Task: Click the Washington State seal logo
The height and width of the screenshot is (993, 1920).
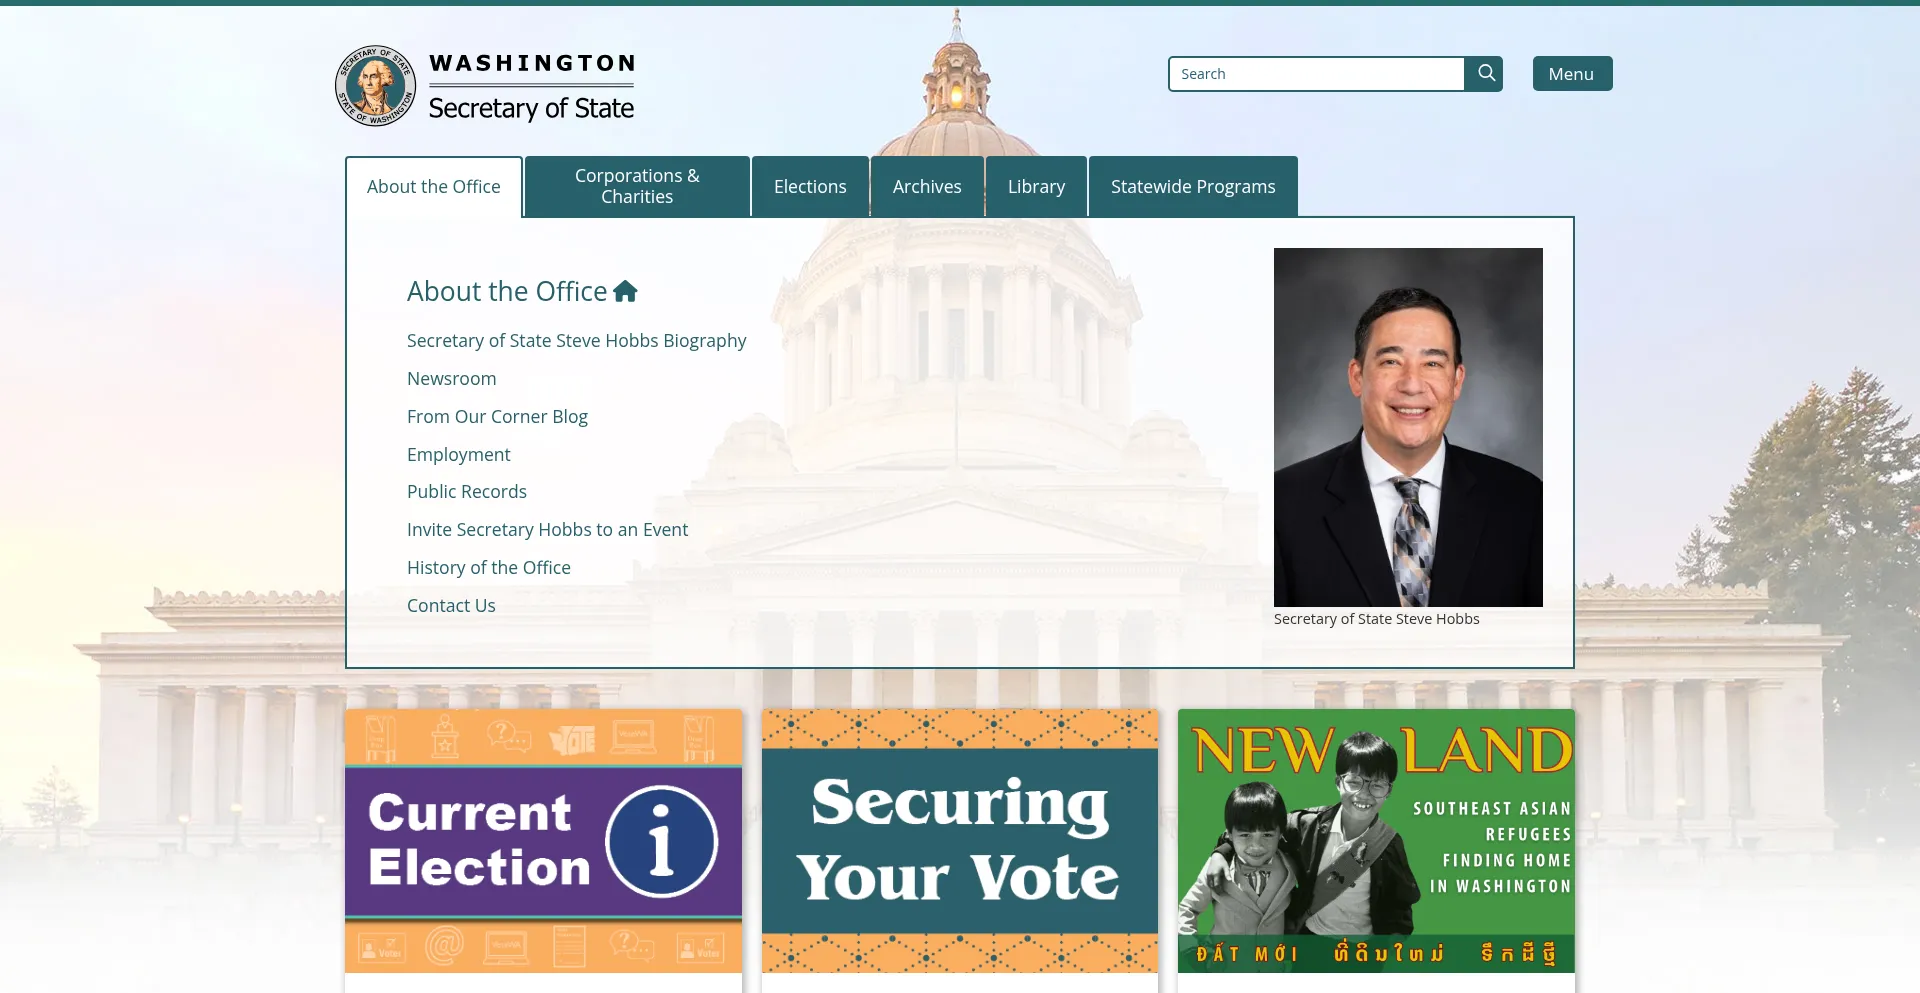Action: click(375, 86)
